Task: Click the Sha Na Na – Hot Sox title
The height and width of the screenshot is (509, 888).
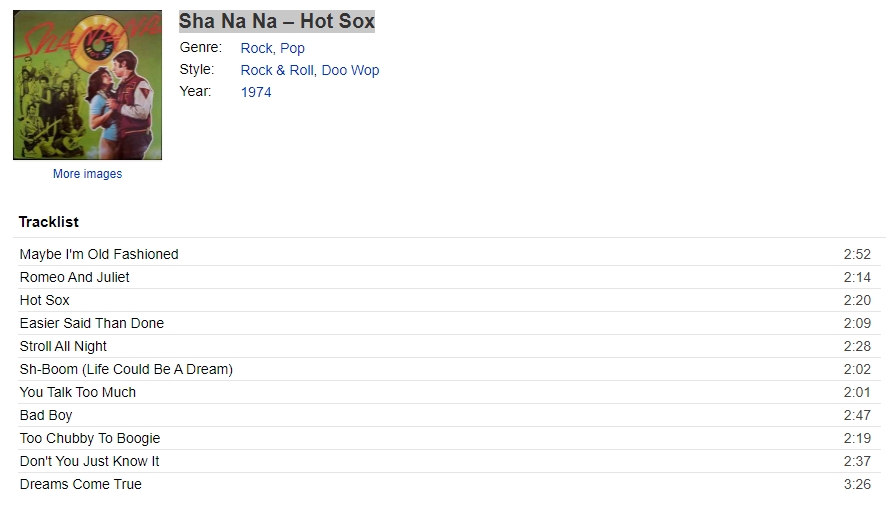Action: 277,22
